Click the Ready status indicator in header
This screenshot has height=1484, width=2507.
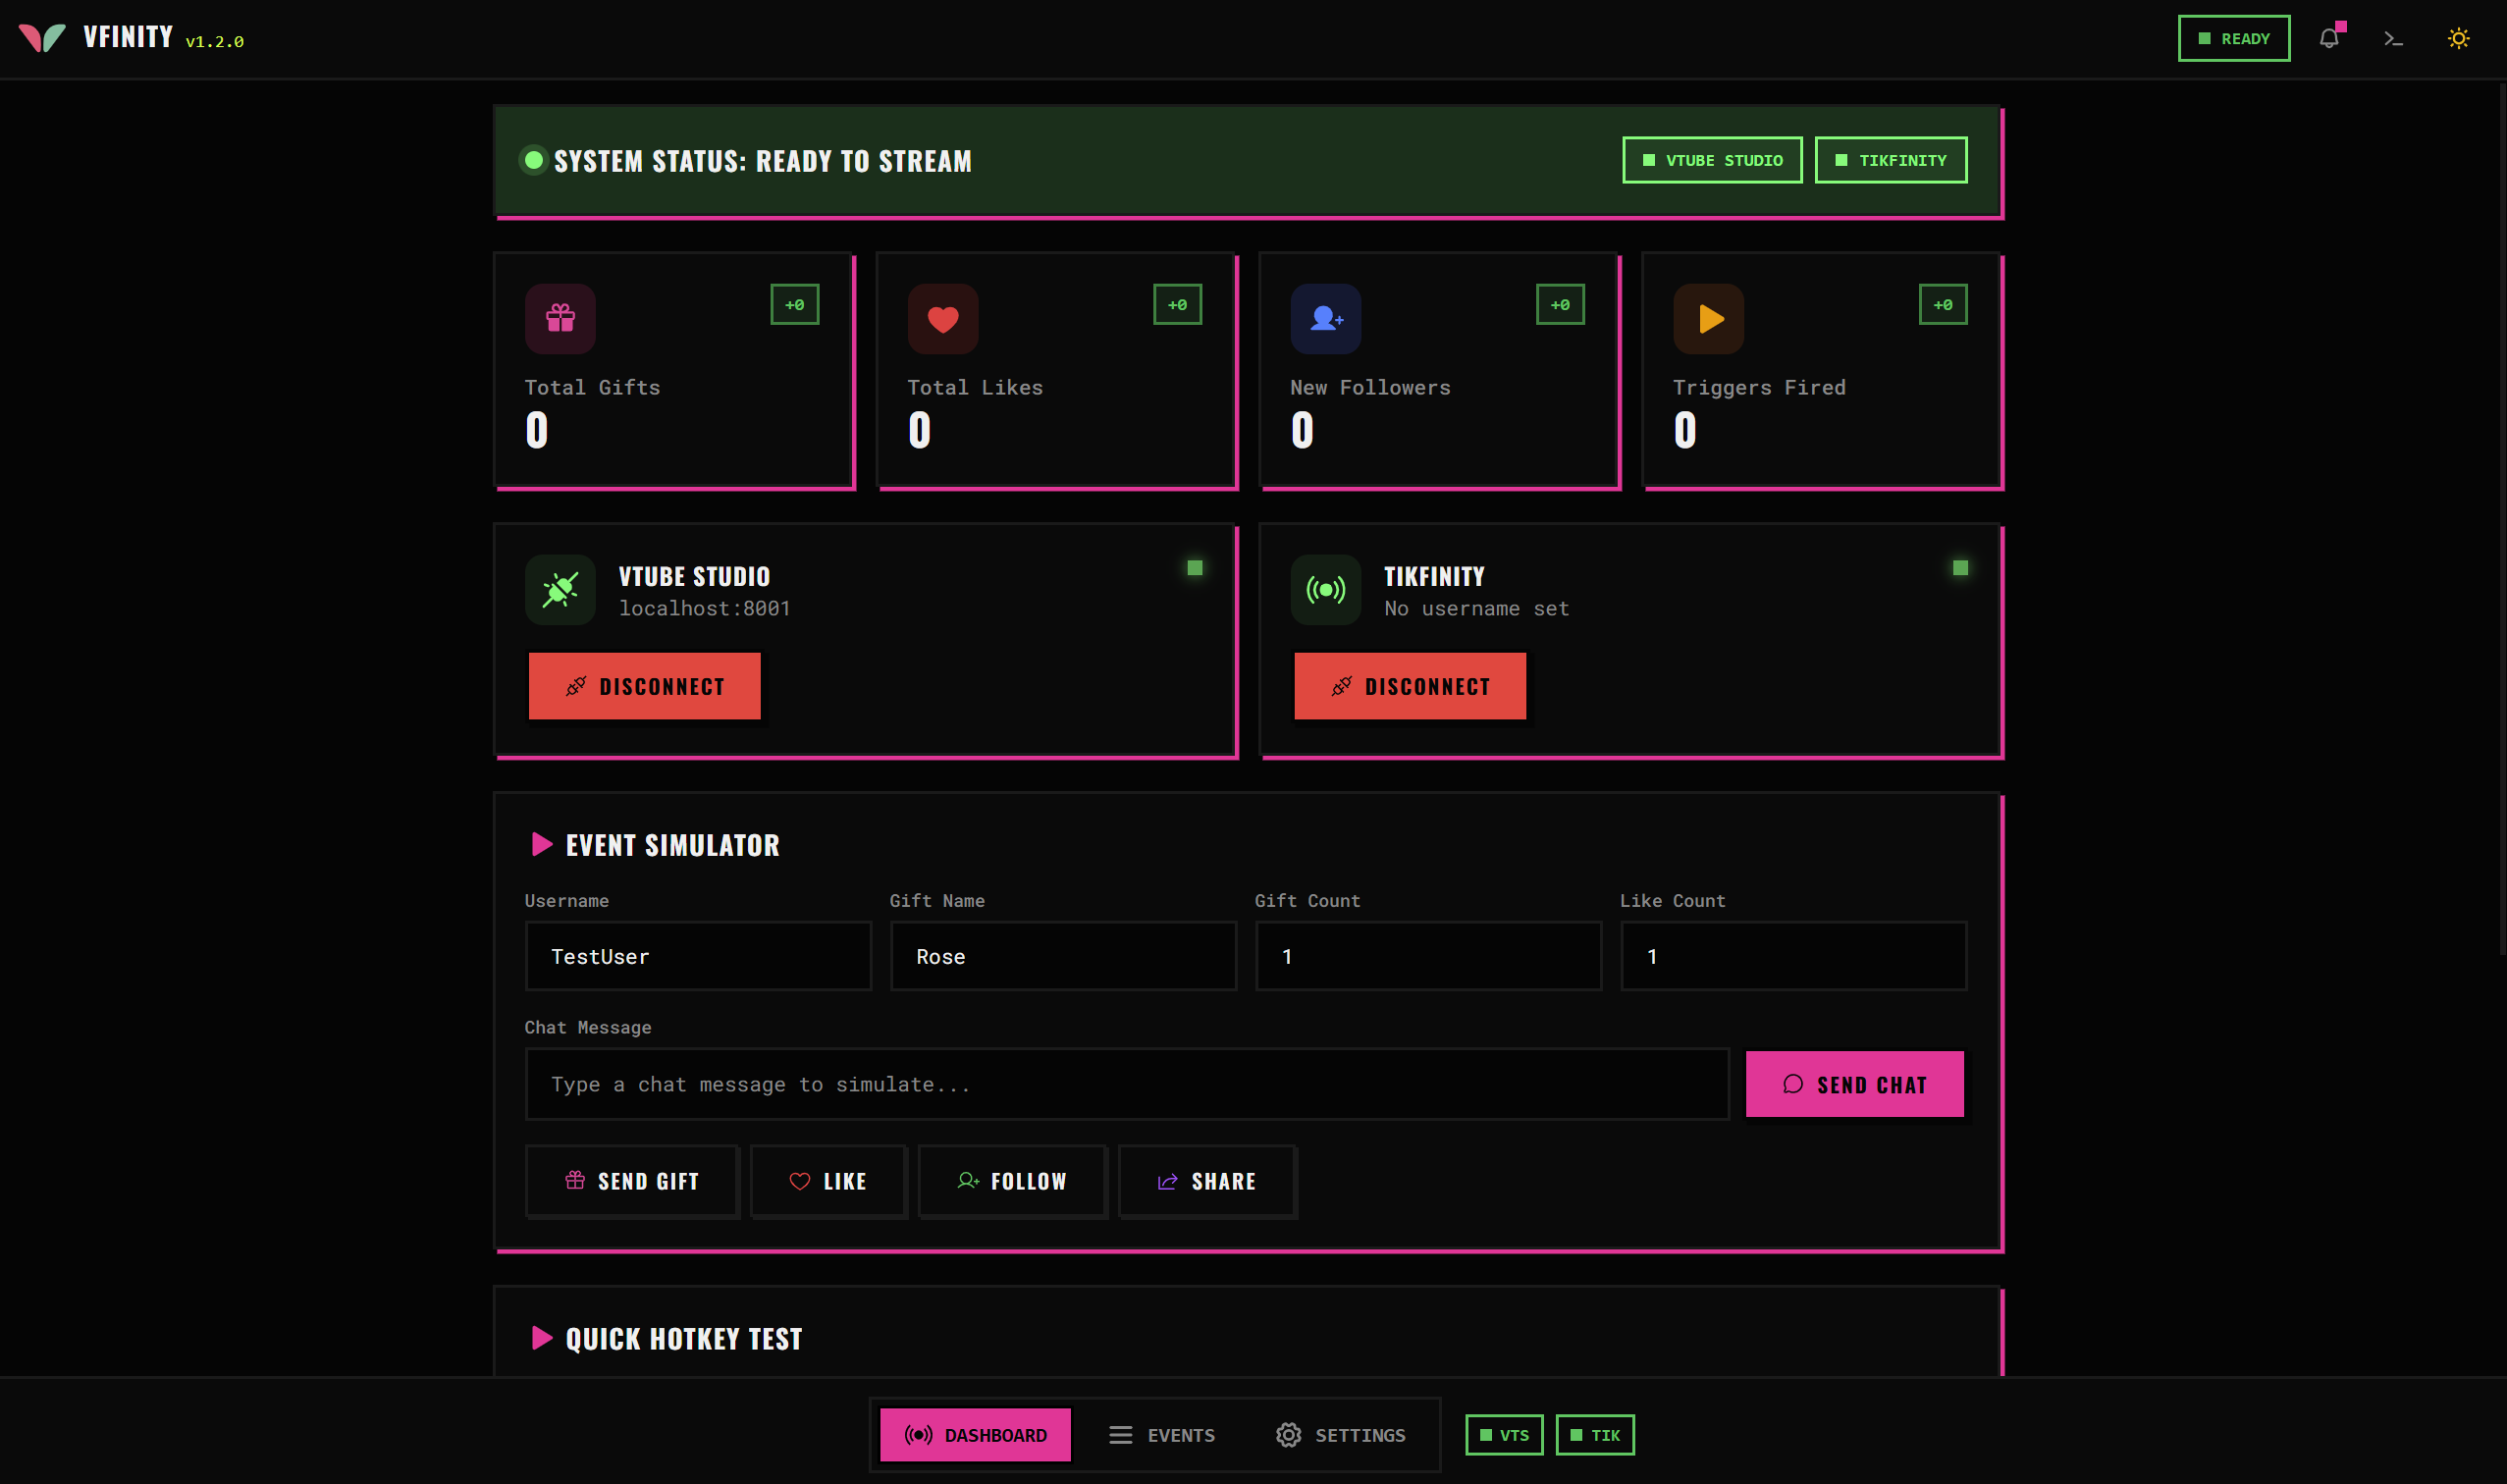[2233, 38]
